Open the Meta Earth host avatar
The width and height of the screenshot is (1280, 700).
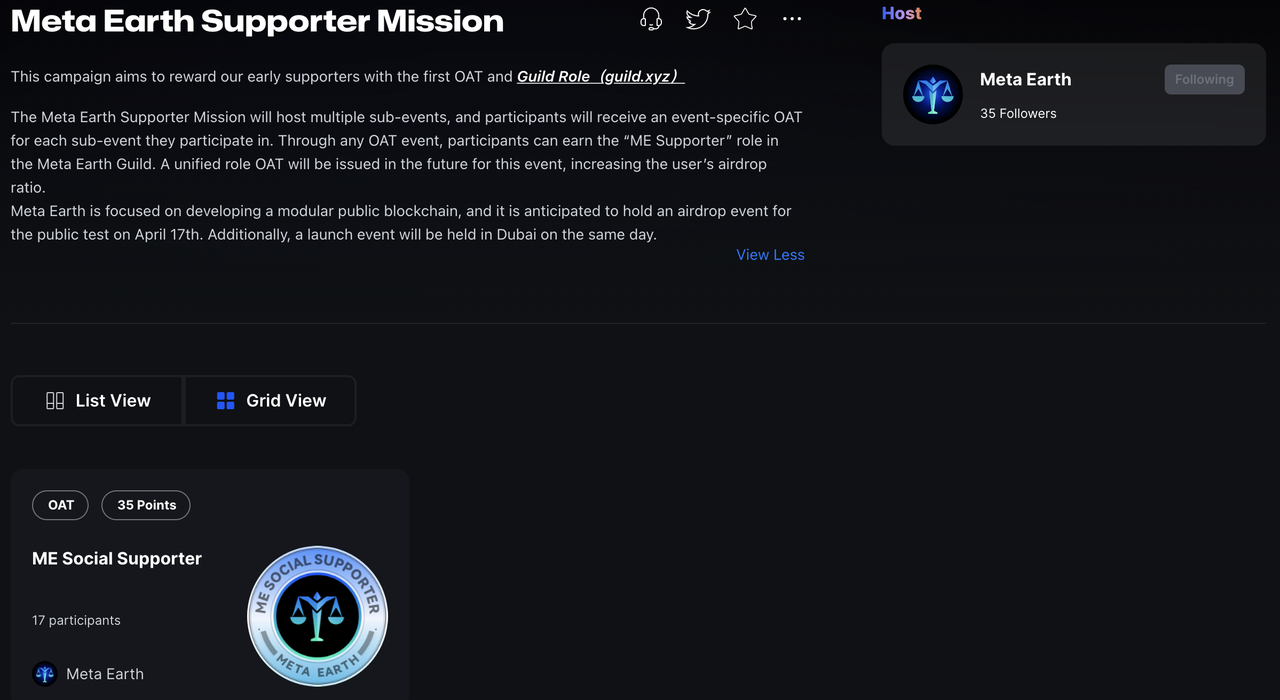click(x=933, y=94)
